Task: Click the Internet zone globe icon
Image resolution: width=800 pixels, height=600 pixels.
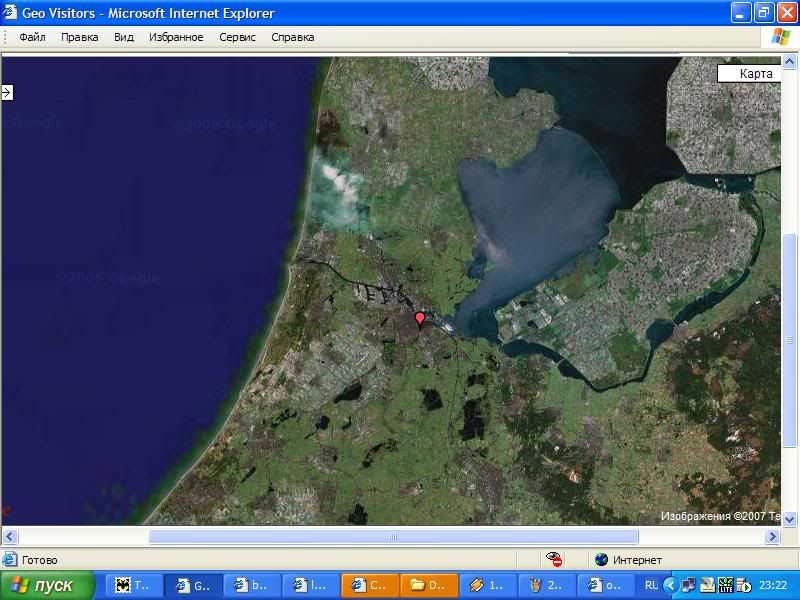Action: (602, 560)
